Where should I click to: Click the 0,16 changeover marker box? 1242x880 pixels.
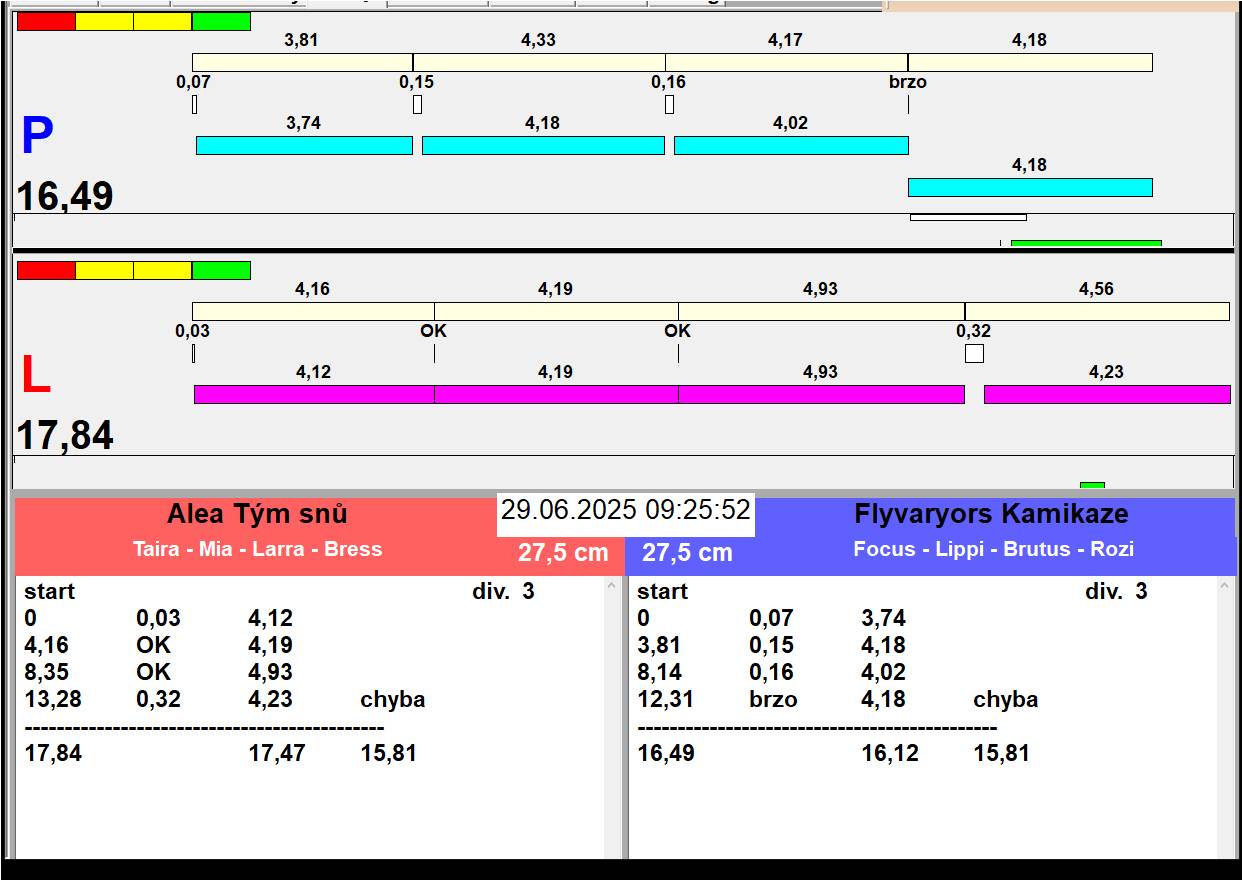coord(669,104)
